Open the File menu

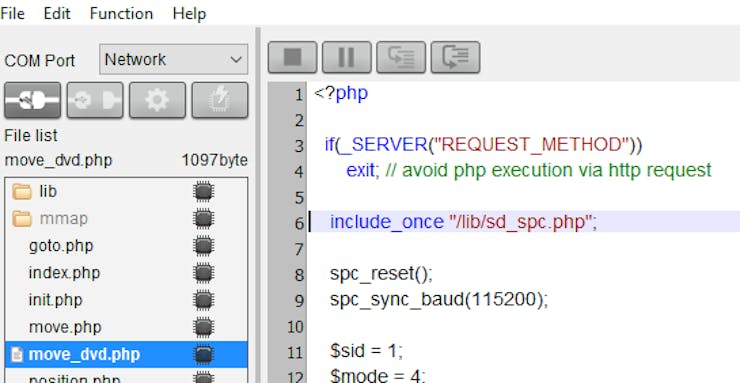click(12, 13)
